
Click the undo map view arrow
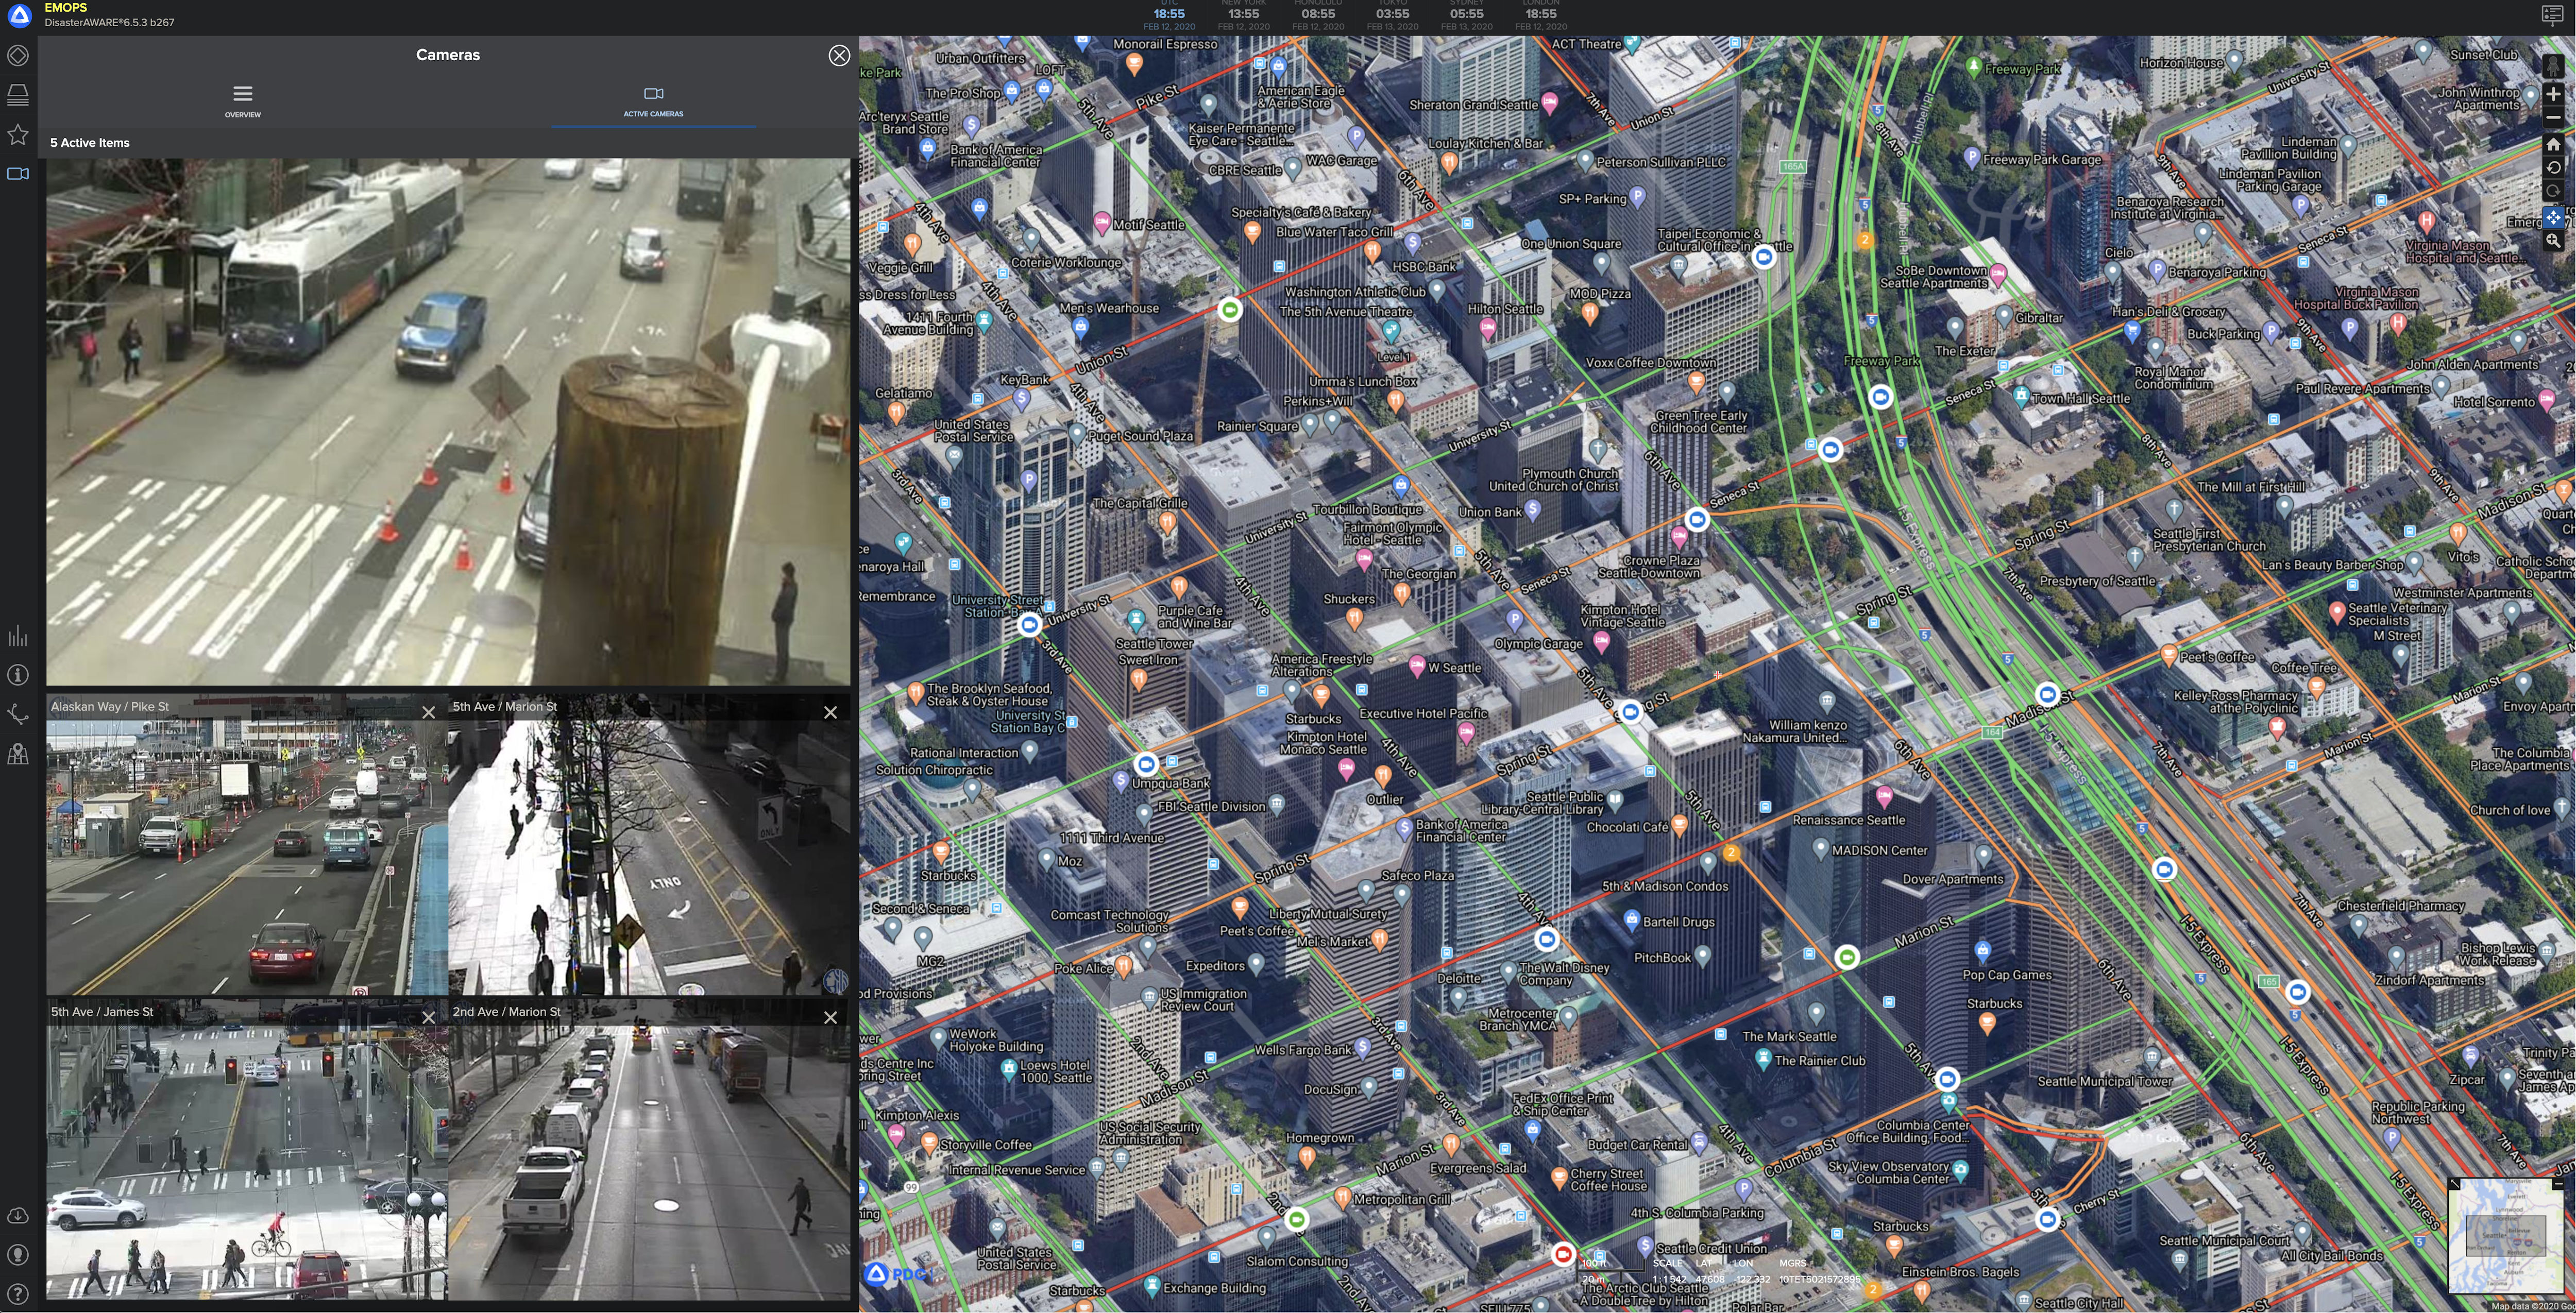click(x=2553, y=168)
